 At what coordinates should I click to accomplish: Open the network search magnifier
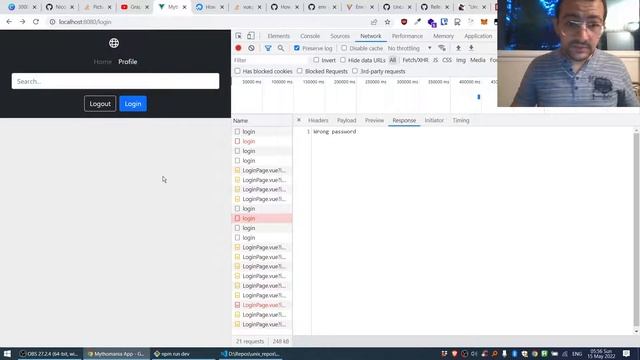281,48
